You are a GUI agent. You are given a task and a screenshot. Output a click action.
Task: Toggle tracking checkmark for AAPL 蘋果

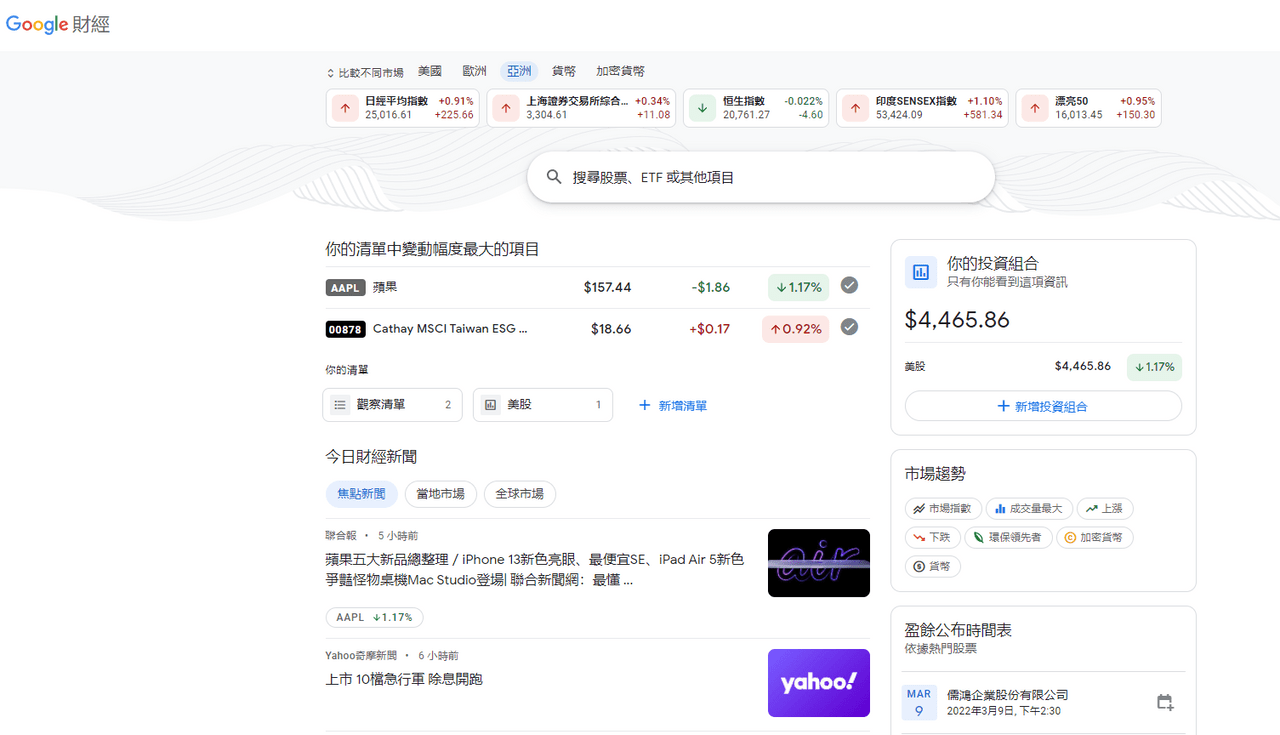pyautogui.click(x=849, y=285)
